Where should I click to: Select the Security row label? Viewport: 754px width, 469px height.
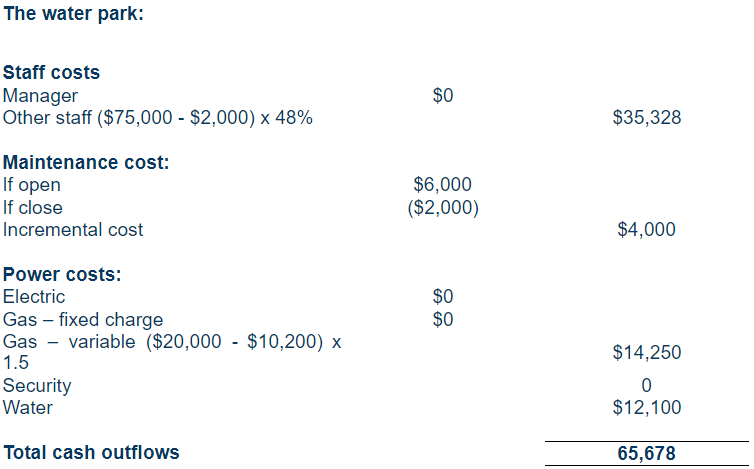(x=37, y=386)
